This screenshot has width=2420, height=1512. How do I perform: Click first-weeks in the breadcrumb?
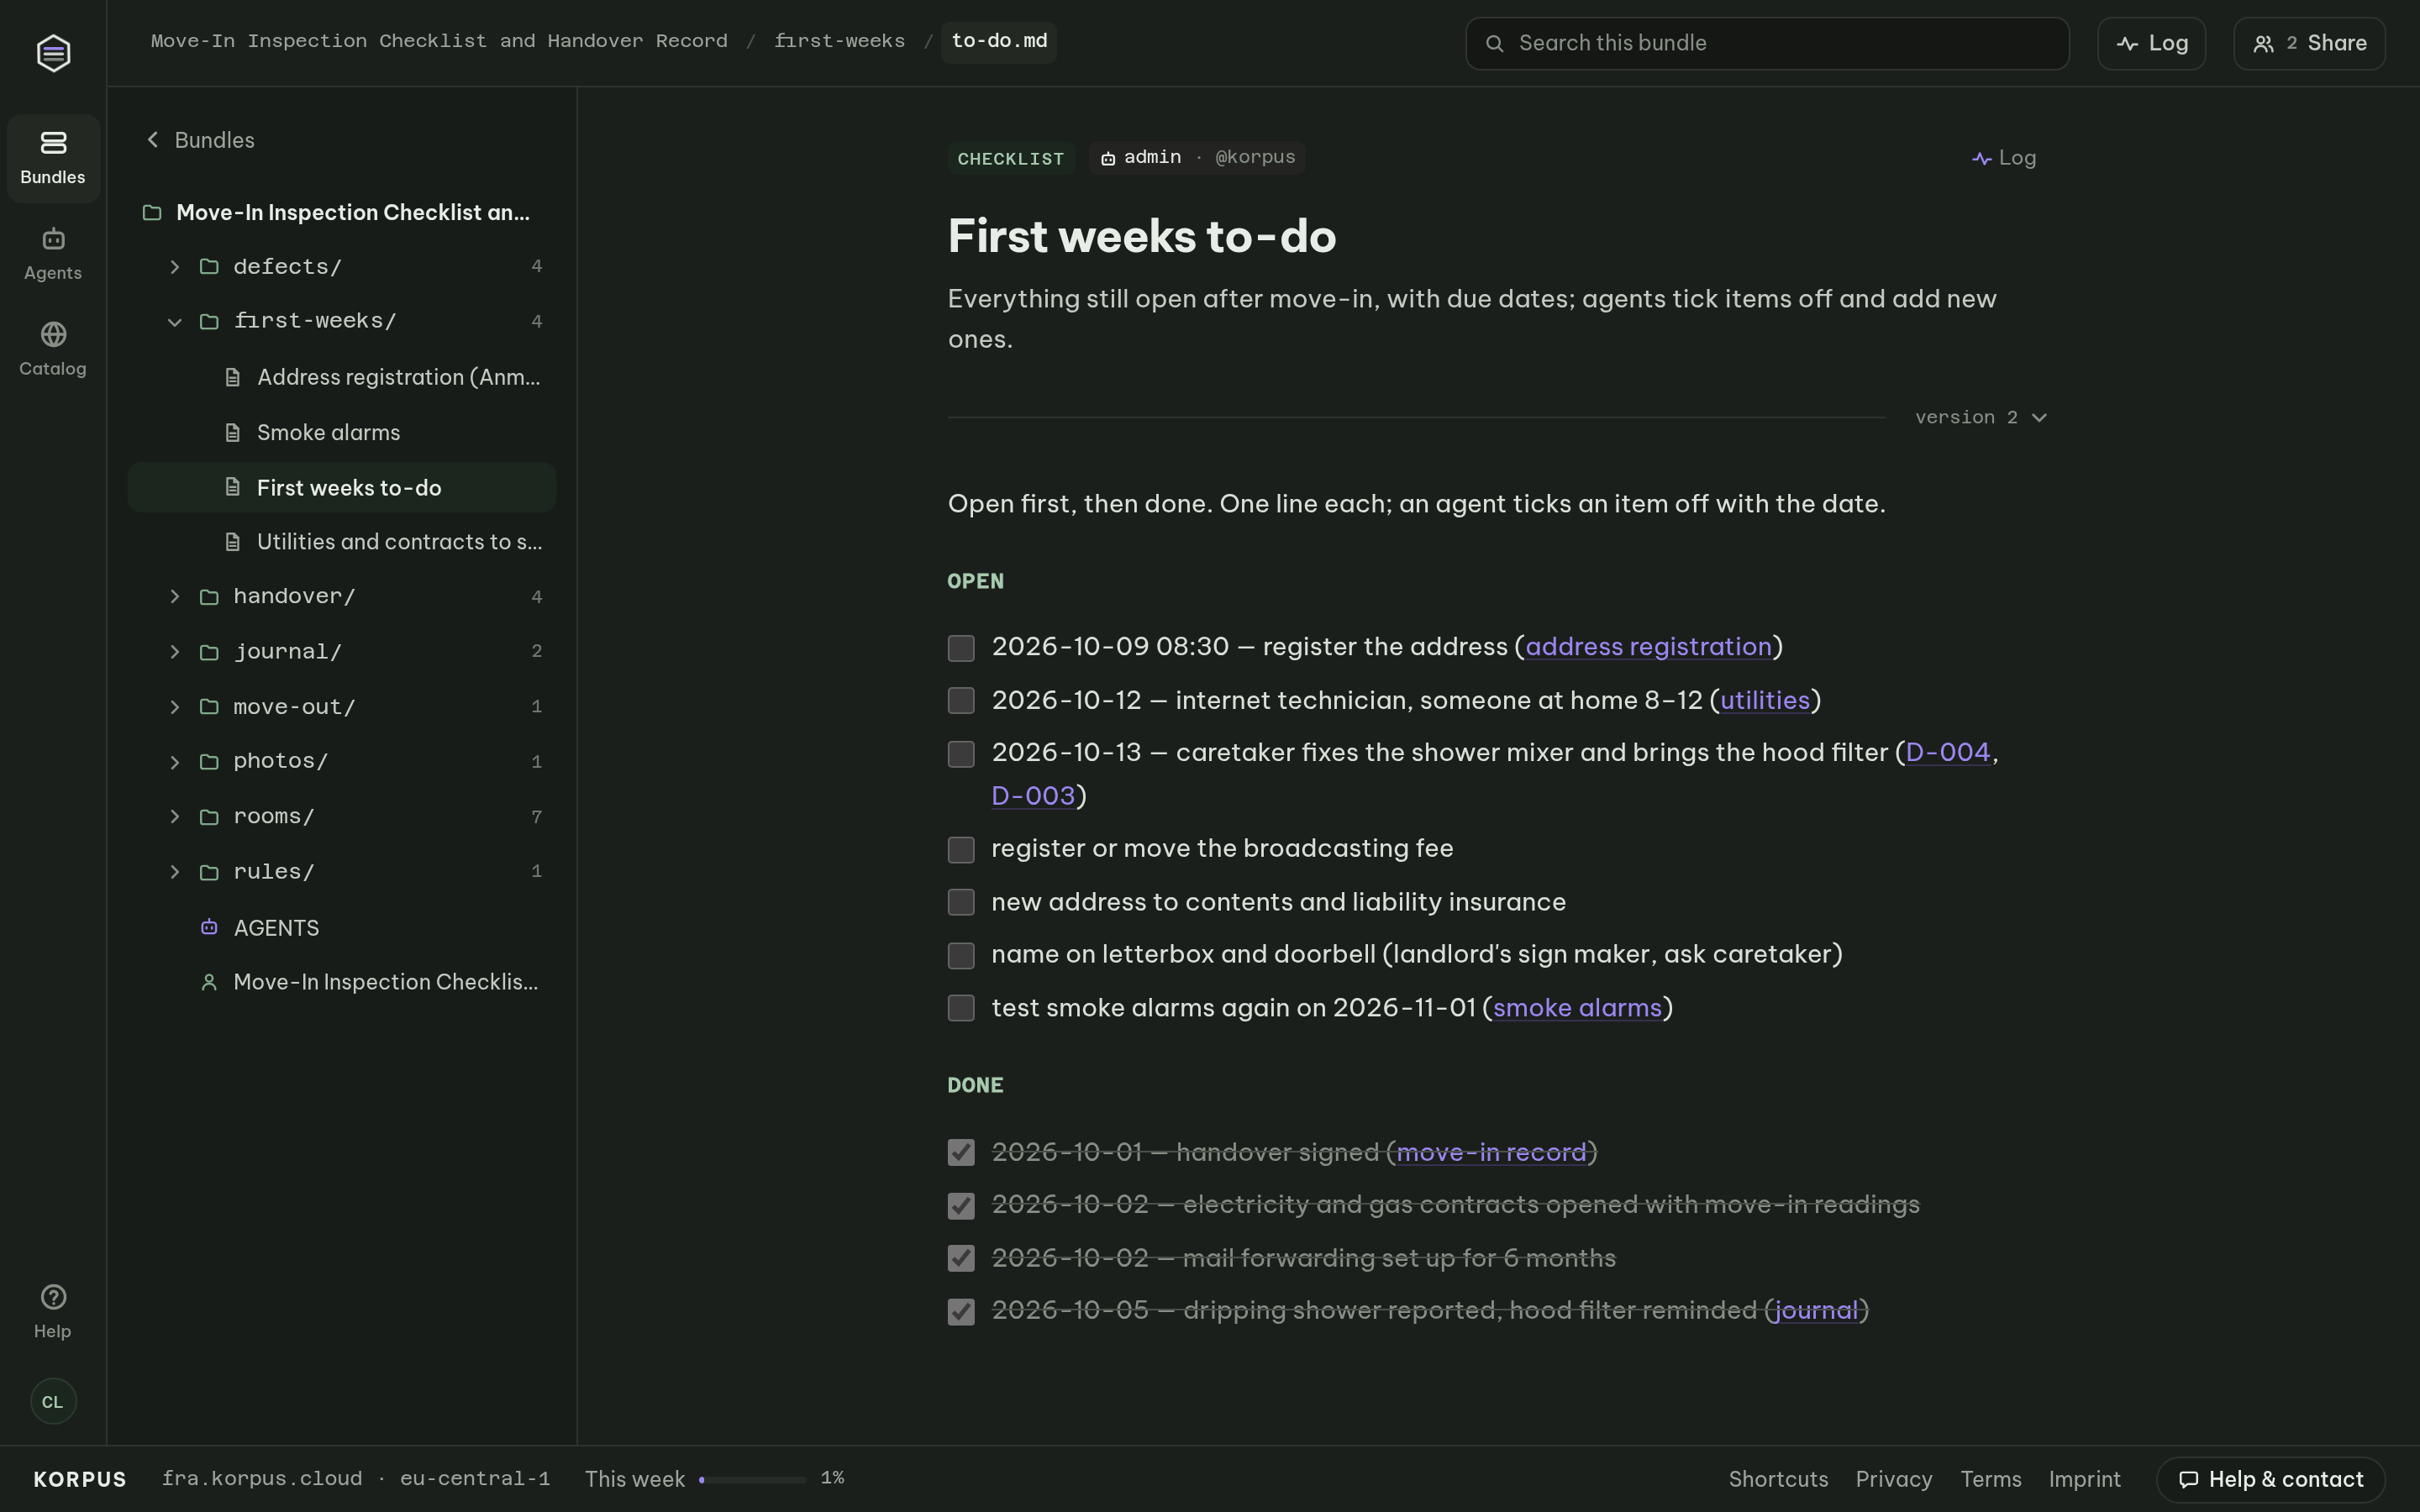839,42
